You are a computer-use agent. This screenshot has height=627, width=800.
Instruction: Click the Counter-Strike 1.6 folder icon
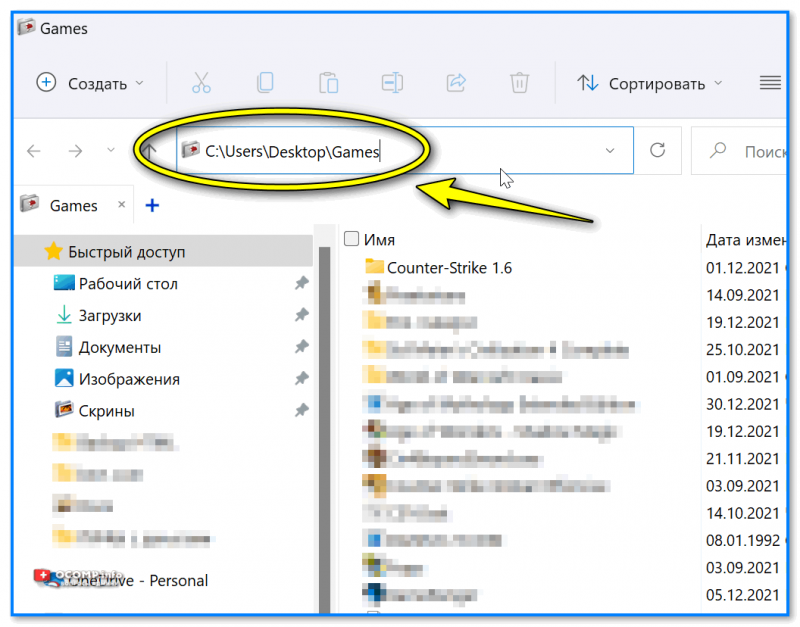pos(374,266)
